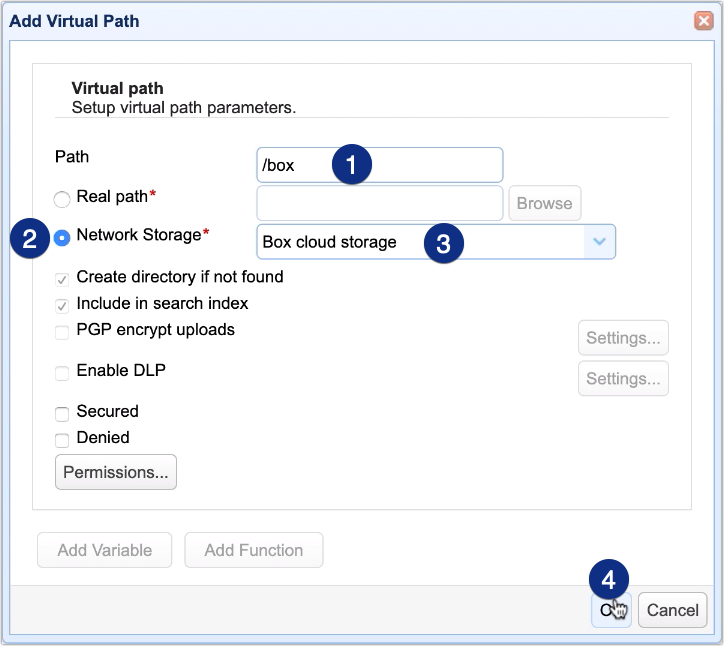This screenshot has width=724, height=646.
Task: Click the empty Real path text field
Action: click(379, 203)
